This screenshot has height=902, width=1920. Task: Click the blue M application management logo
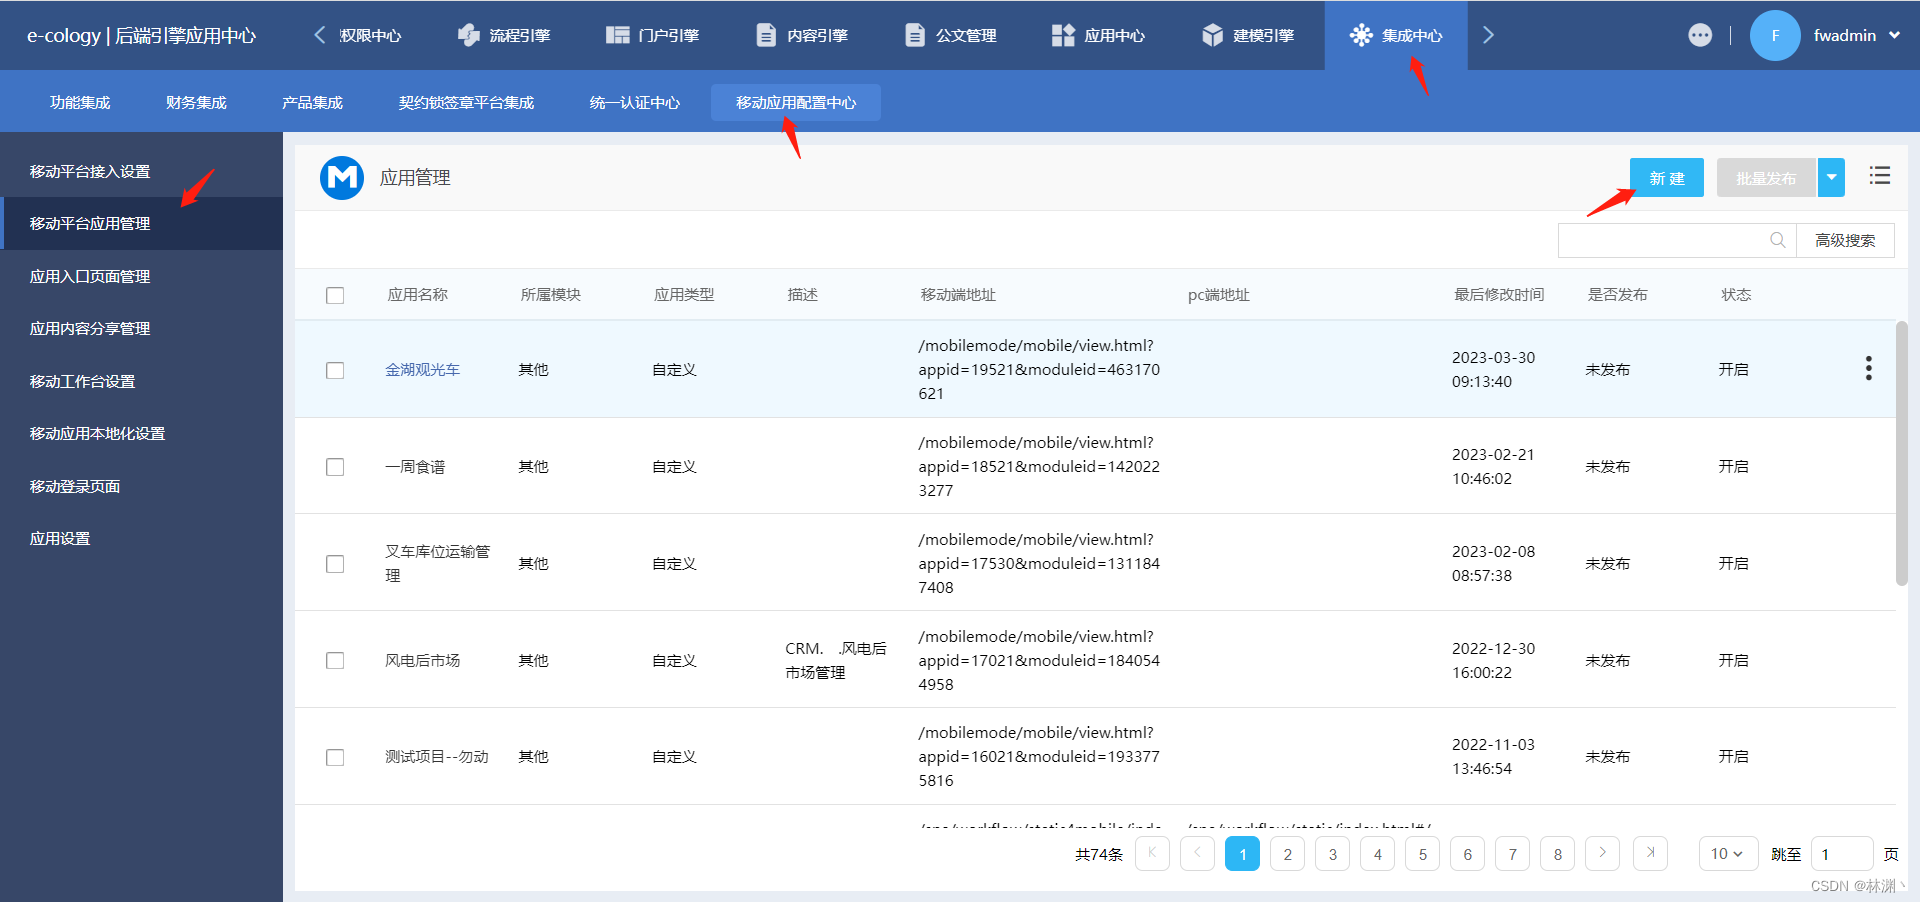click(342, 178)
